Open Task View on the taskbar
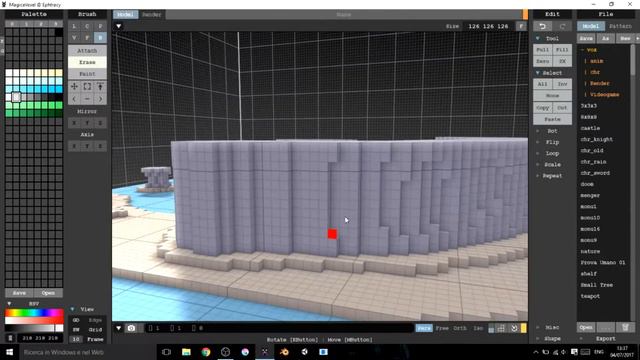This screenshot has height=360, width=640. 166,352
